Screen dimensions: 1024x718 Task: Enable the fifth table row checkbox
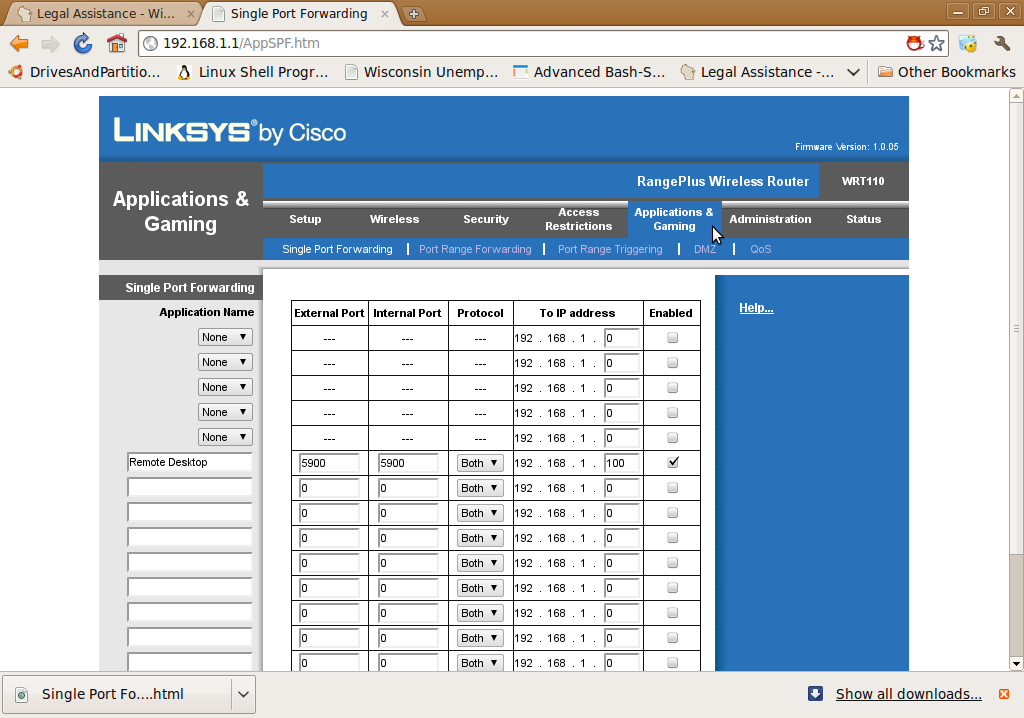673,438
